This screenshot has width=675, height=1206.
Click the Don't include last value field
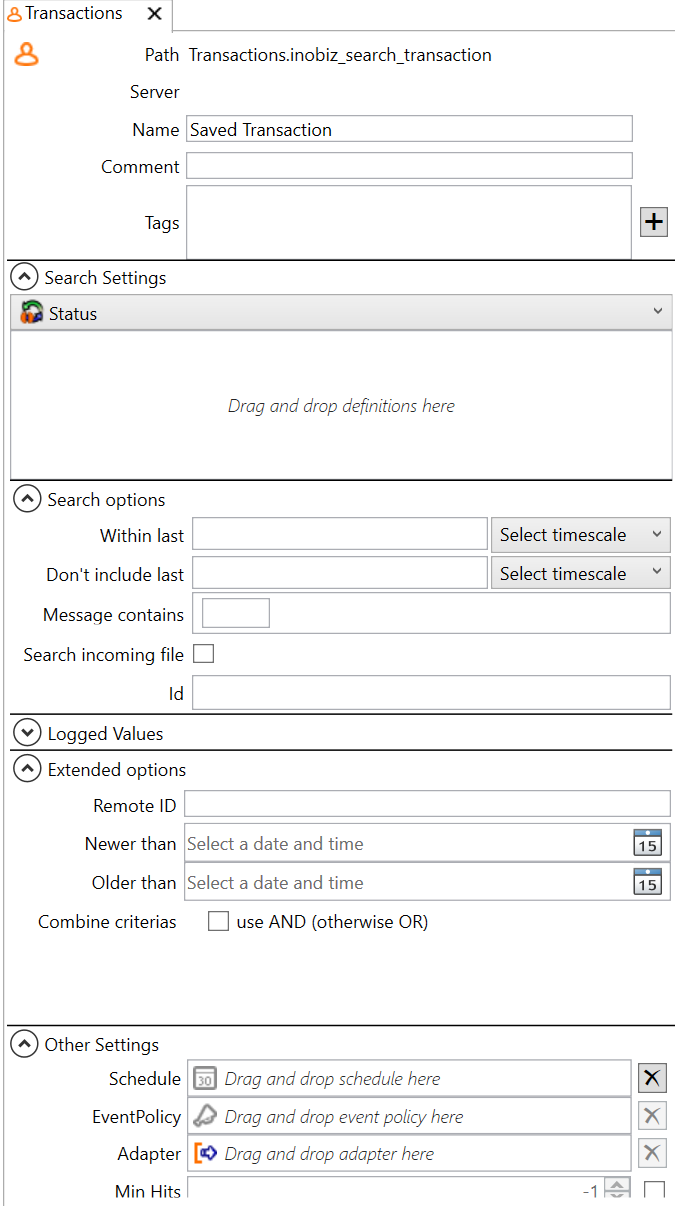[340, 573]
